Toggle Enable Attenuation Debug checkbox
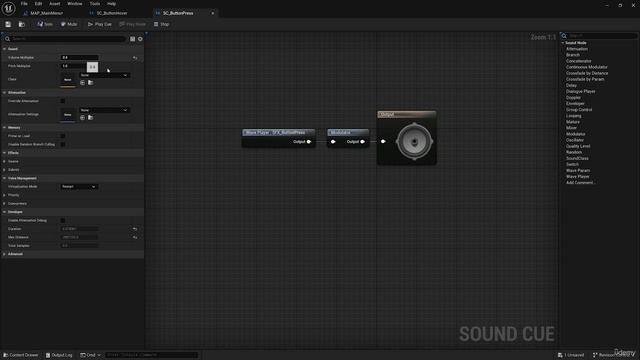The width and height of the screenshot is (640, 360). pyautogui.click(x=62, y=220)
